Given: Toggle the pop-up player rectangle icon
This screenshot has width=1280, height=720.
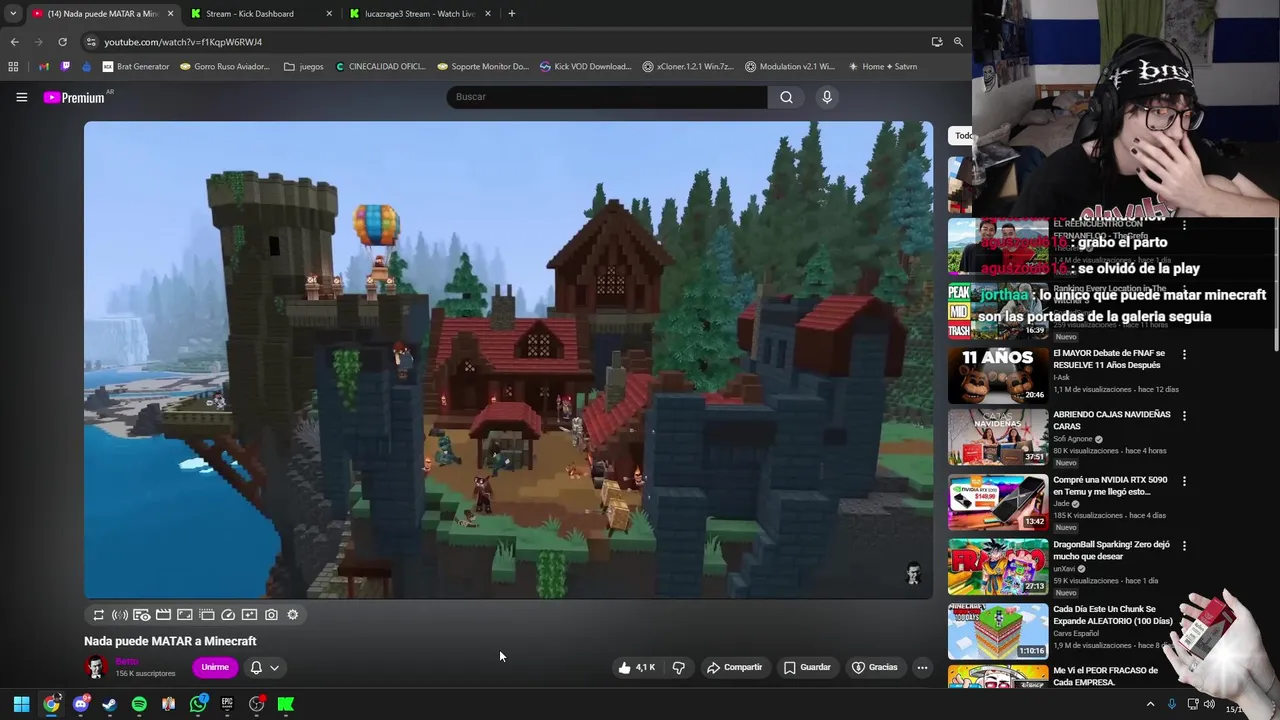Looking at the screenshot, I should pyautogui.click(x=185, y=615).
